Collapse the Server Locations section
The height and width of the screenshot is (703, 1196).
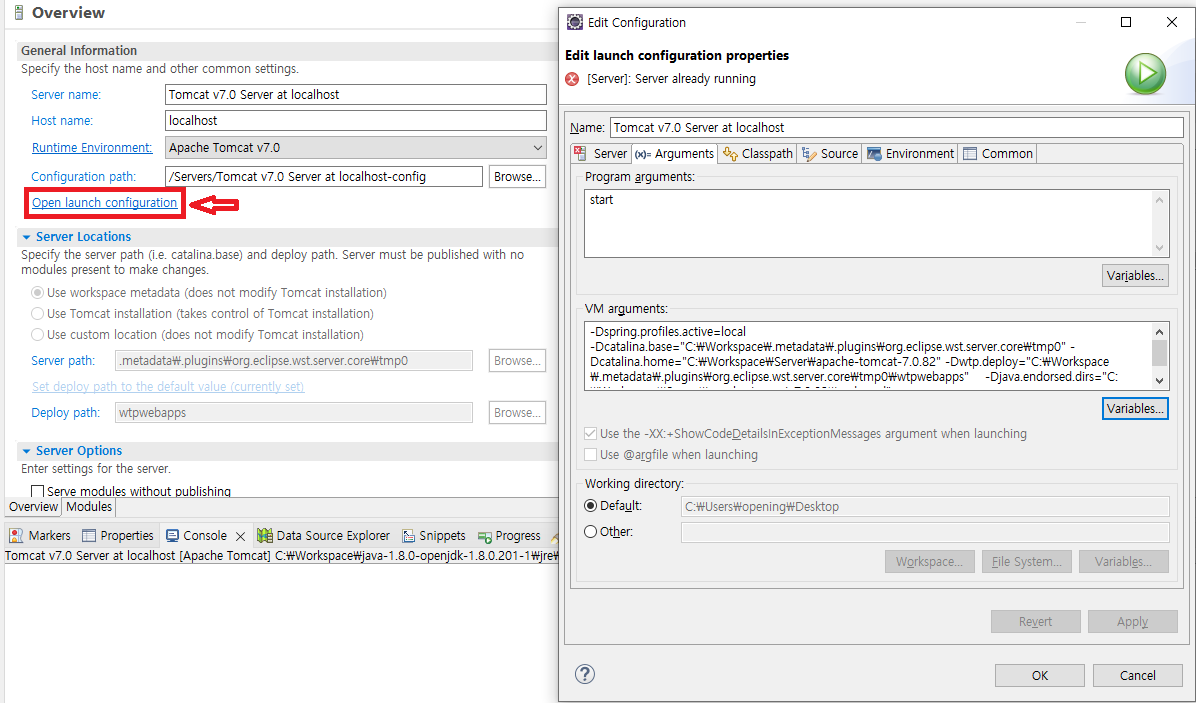click(x=24, y=236)
